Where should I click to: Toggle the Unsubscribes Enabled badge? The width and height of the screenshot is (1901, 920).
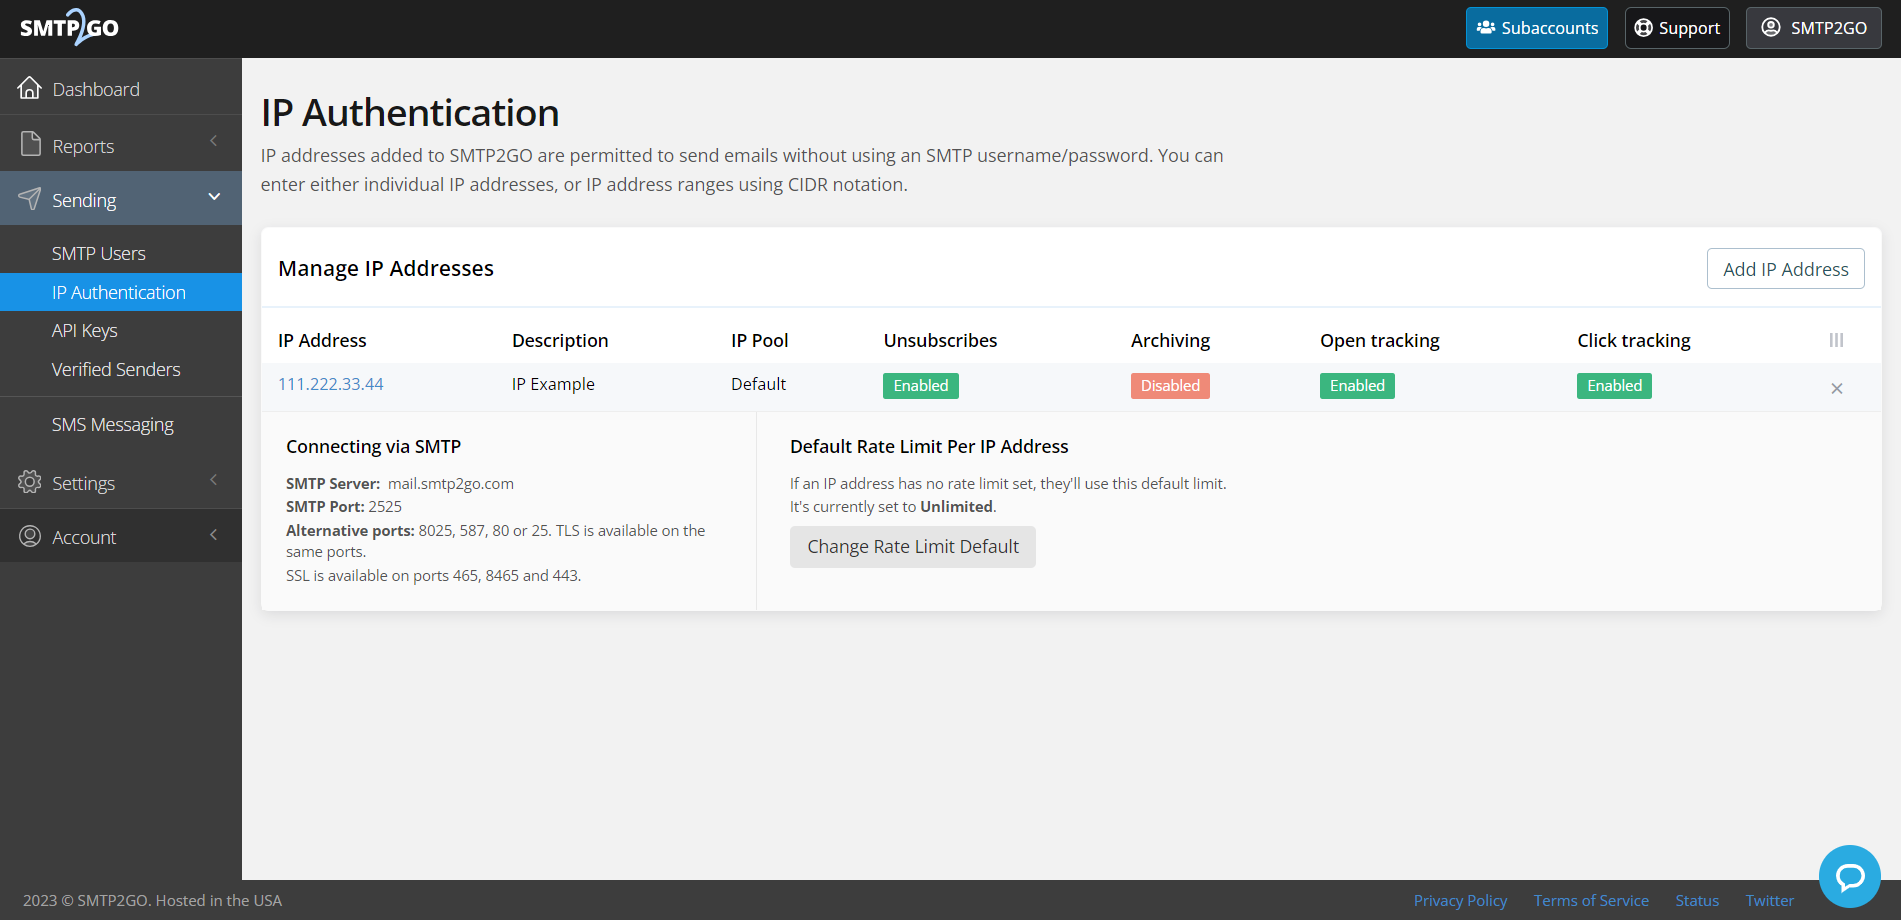(920, 386)
